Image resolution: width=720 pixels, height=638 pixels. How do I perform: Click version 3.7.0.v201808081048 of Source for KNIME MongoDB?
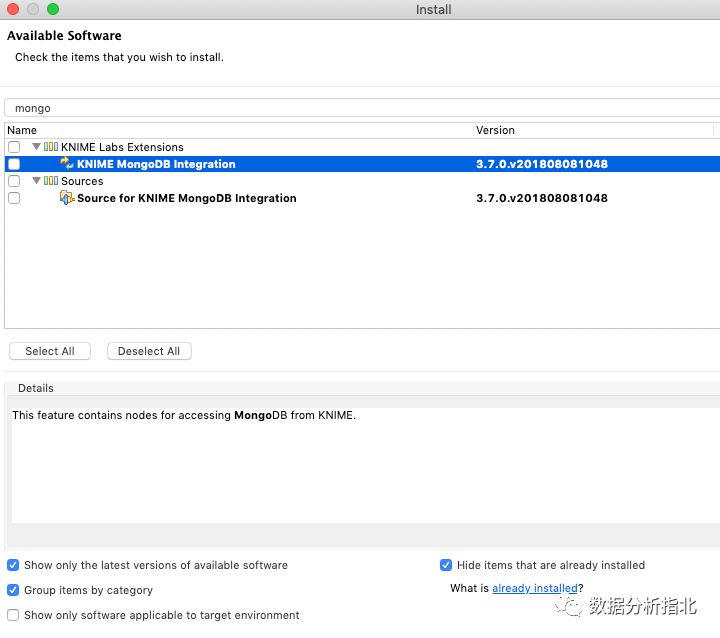tap(542, 198)
